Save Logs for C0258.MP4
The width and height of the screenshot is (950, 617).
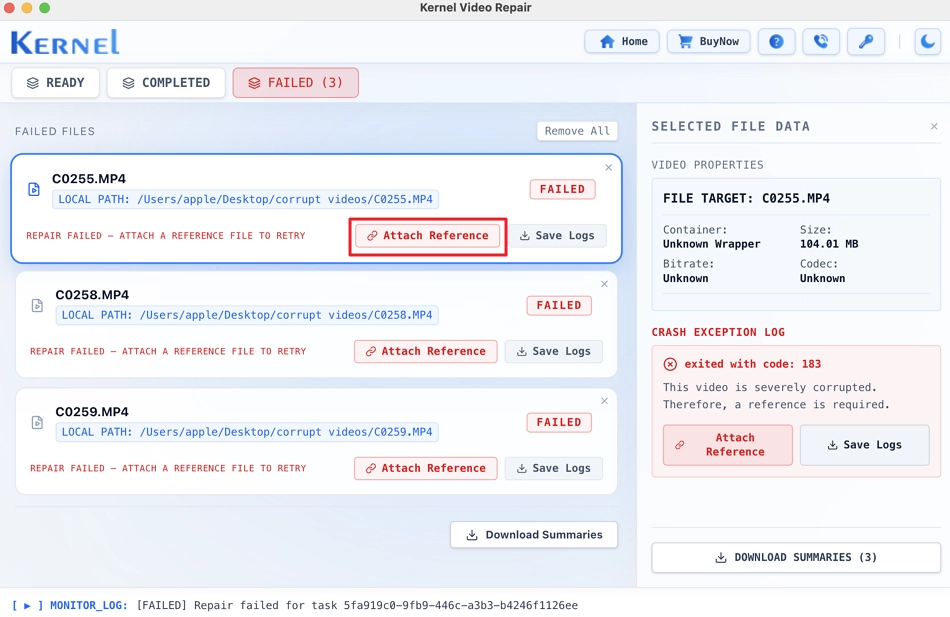(553, 352)
